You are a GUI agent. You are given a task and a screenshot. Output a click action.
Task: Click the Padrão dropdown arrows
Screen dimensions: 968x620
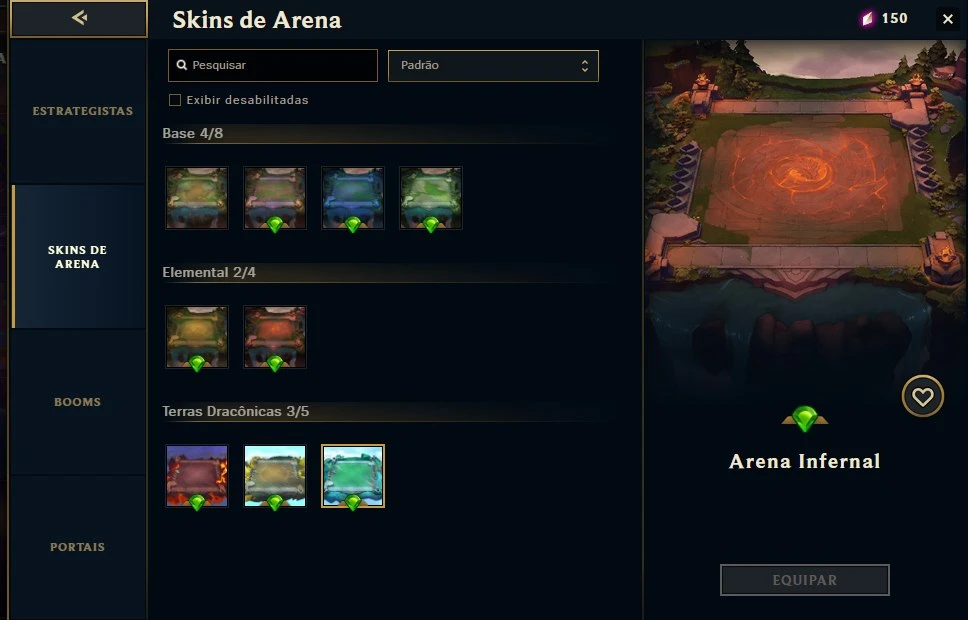tap(585, 65)
